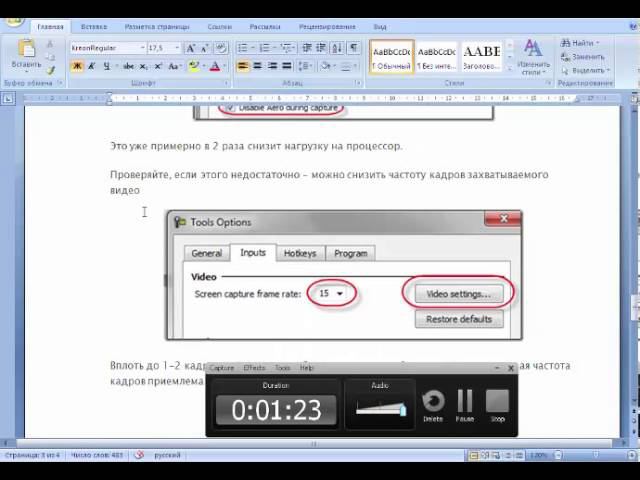This screenshot has width=640, height=480.
Task: Open the font size dropdown
Action: point(177,48)
